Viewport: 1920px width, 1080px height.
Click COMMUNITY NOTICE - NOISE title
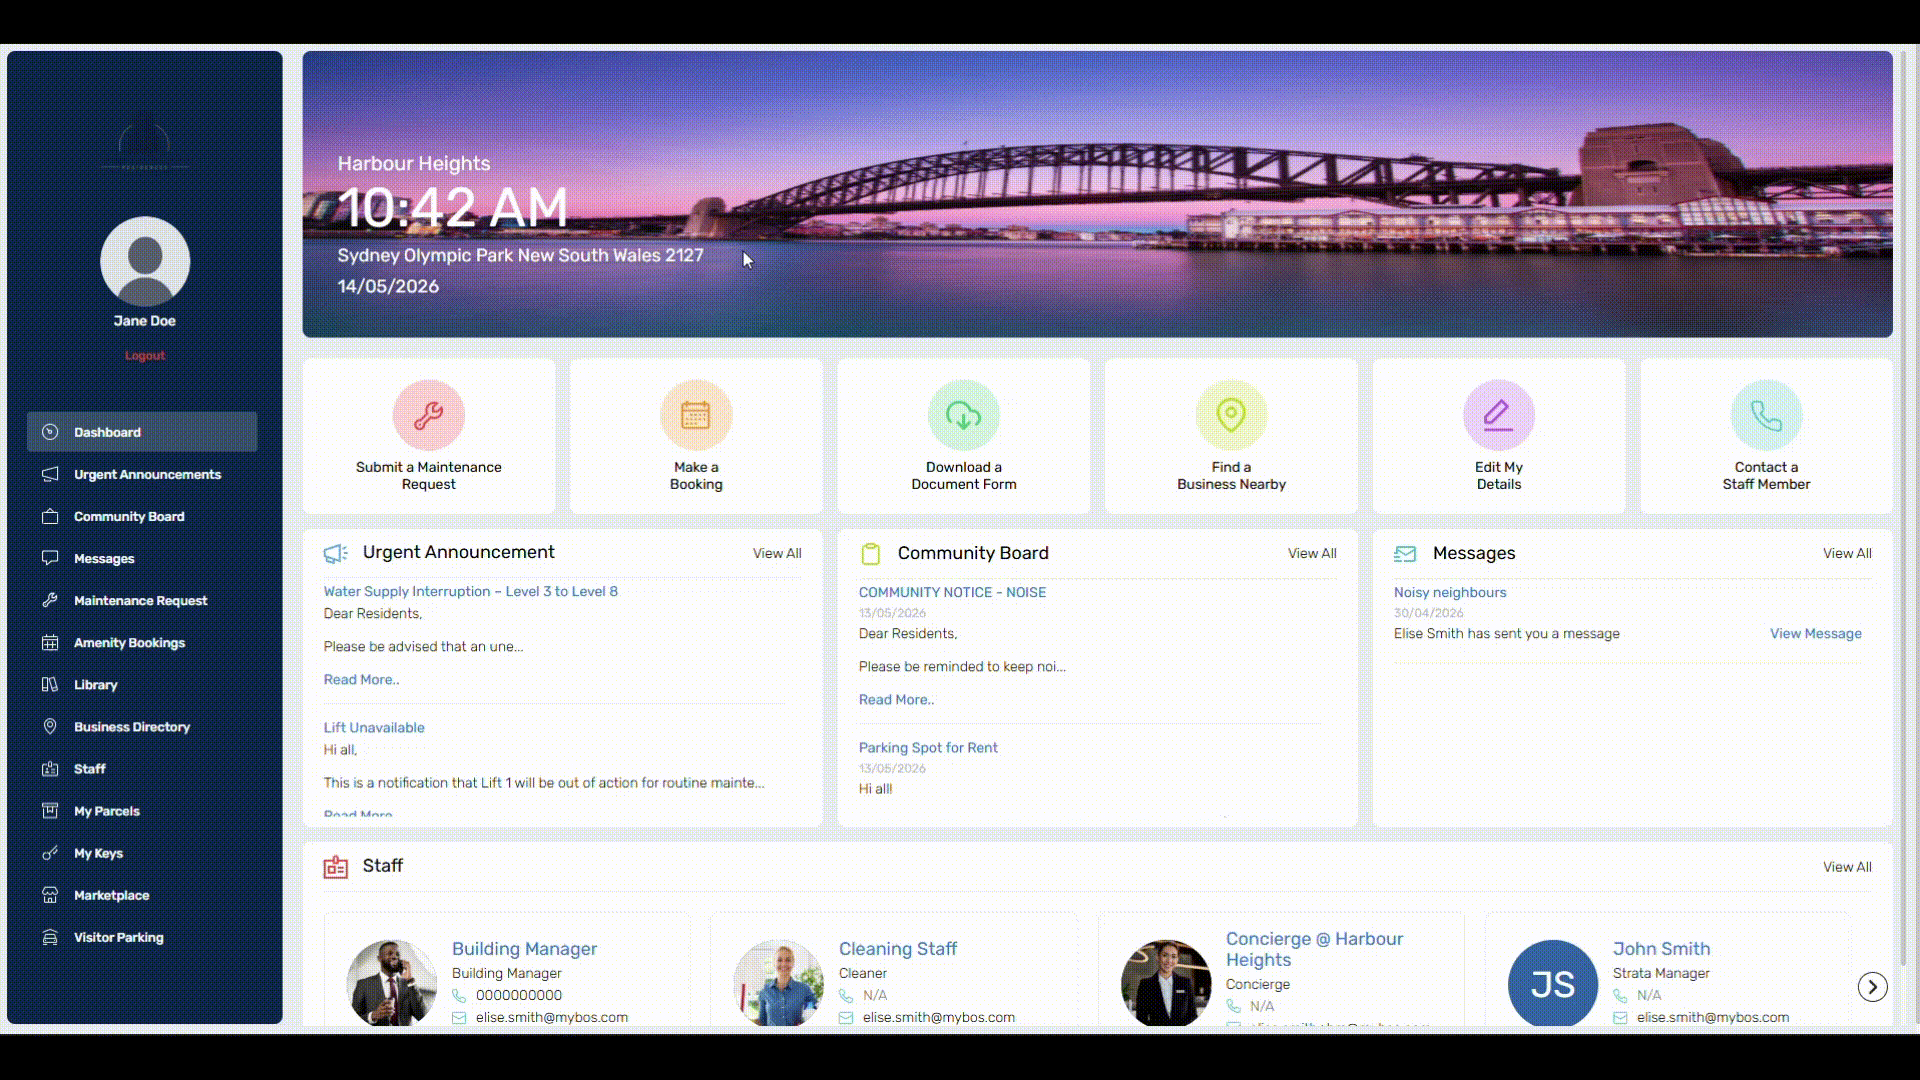tap(952, 592)
